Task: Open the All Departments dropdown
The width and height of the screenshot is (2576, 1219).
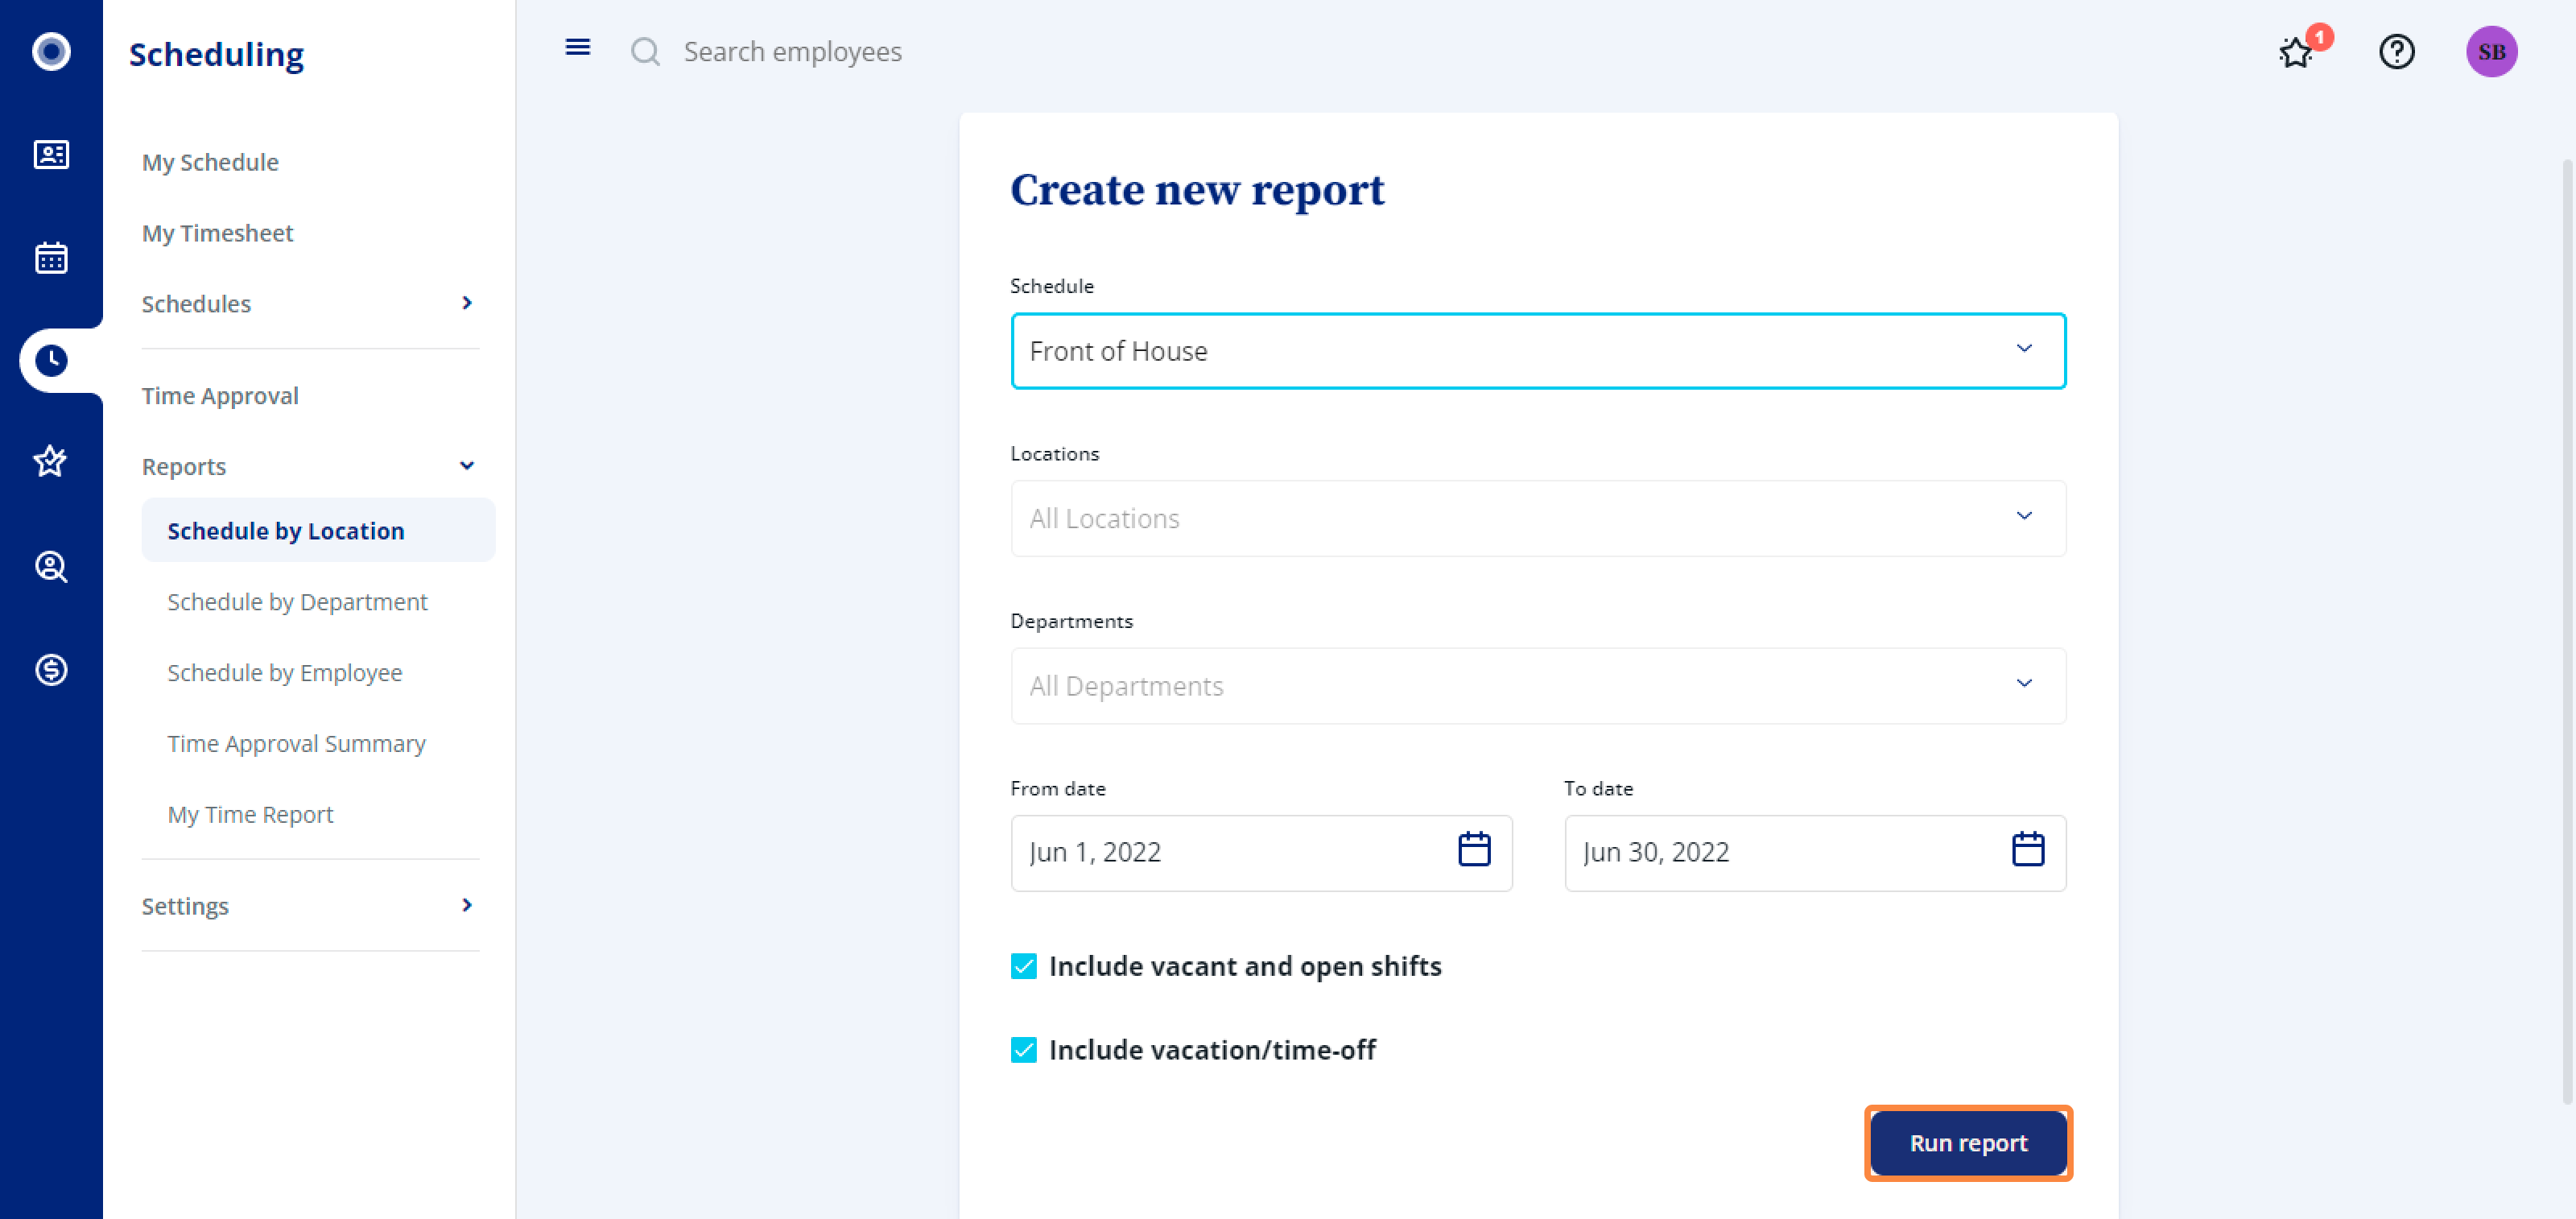Action: [1538, 686]
